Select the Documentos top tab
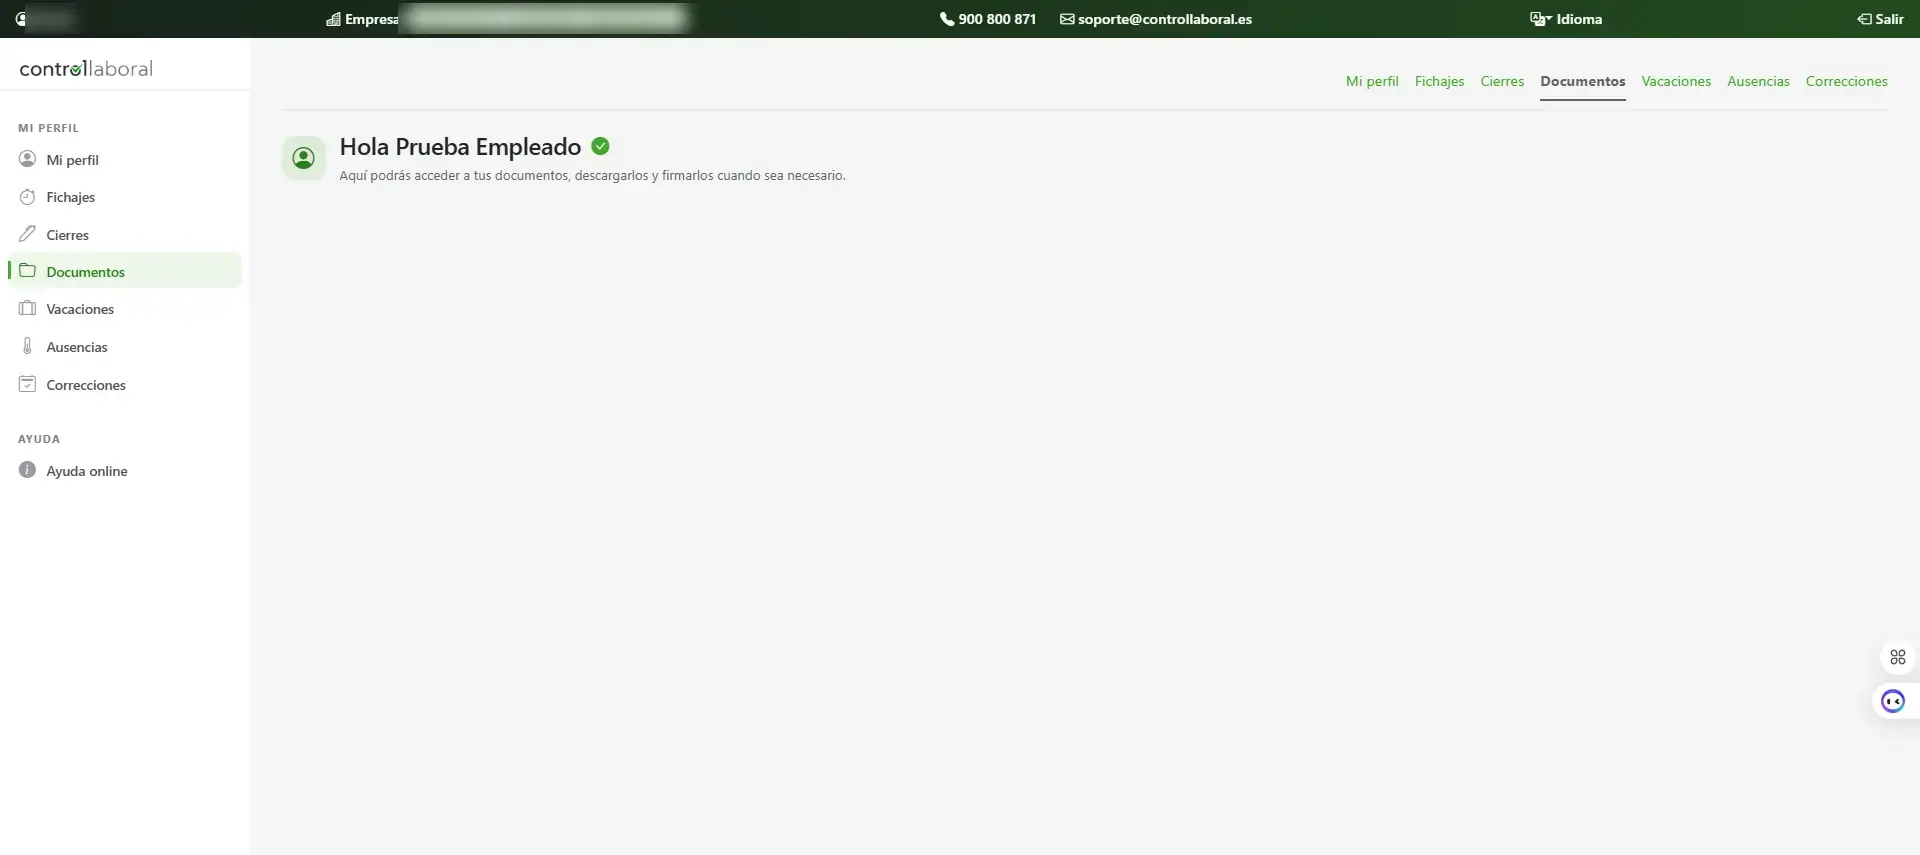The width and height of the screenshot is (1920, 855). point(1582,81)
